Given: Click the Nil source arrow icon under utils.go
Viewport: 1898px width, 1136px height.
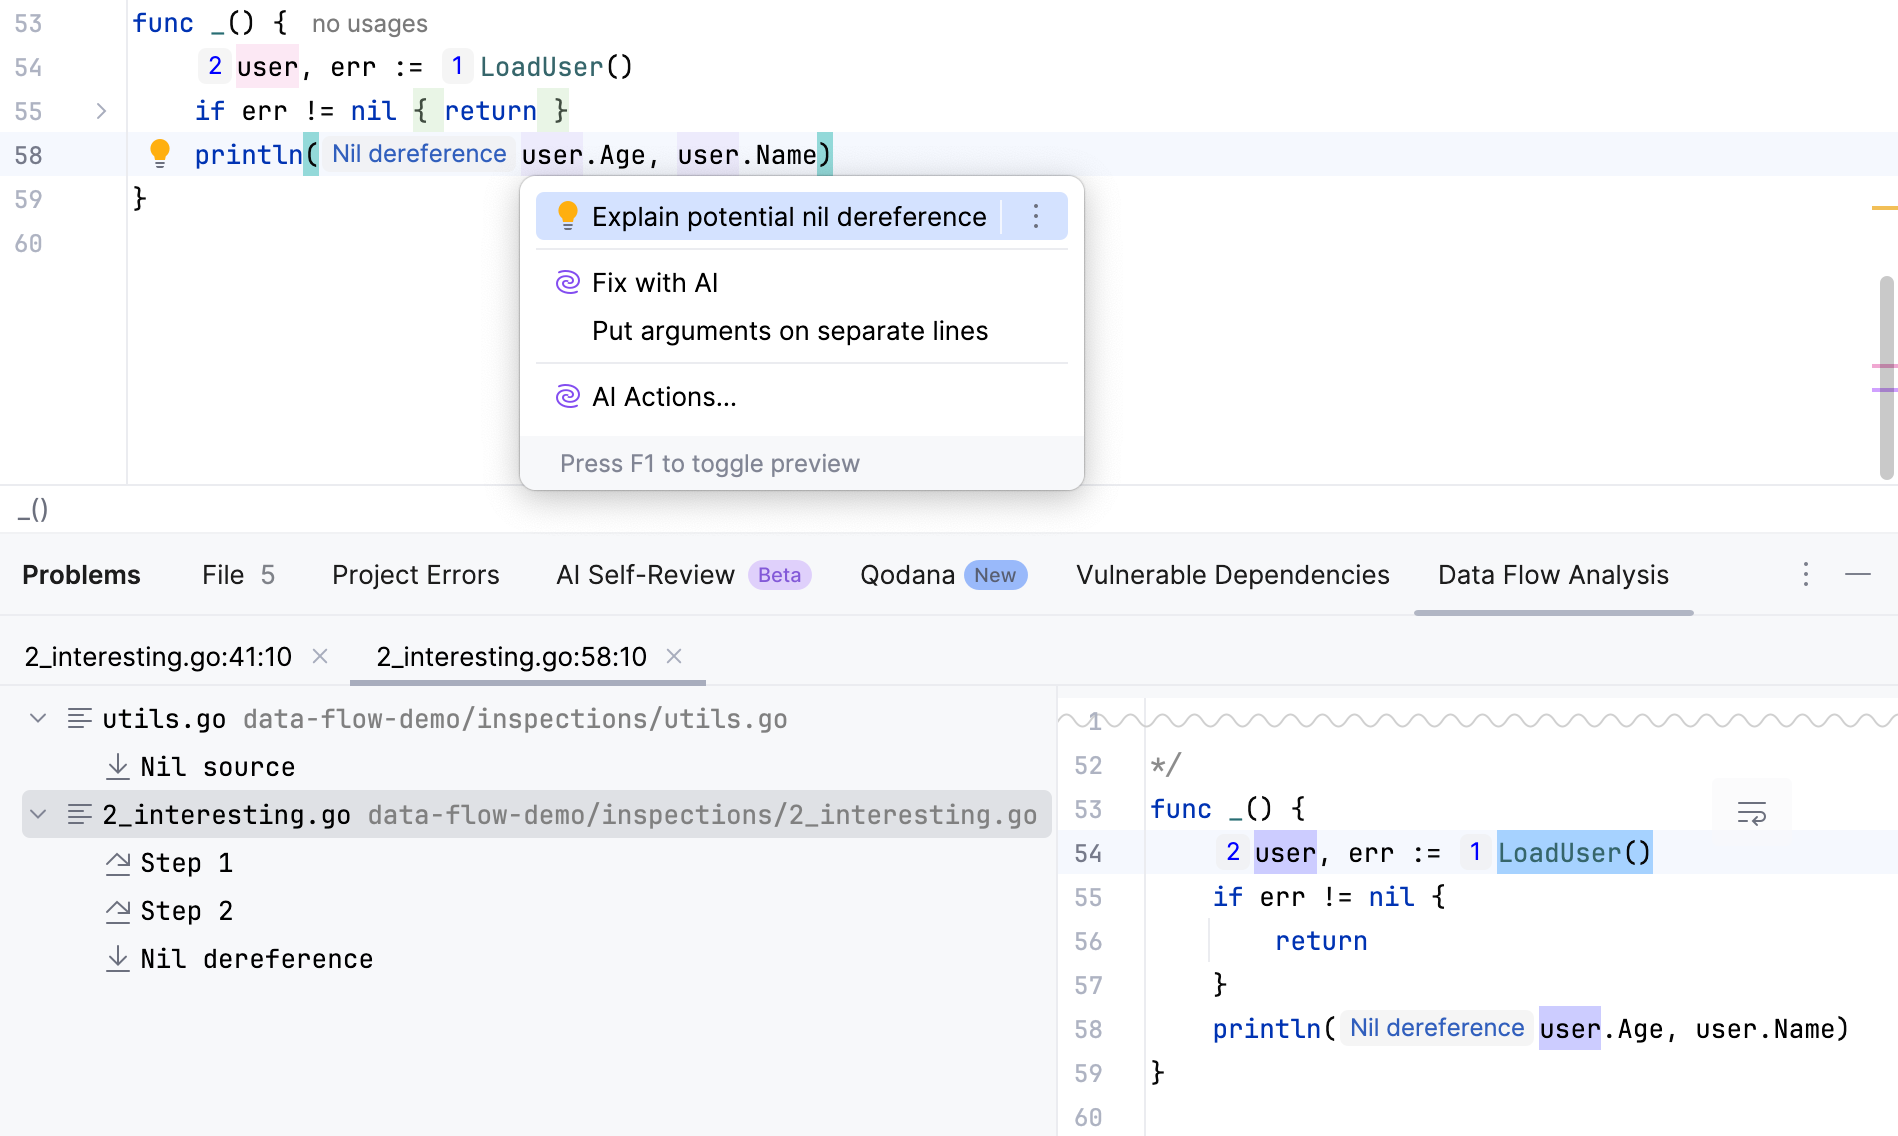Looking at the screenshot, I should click(118, 766).
